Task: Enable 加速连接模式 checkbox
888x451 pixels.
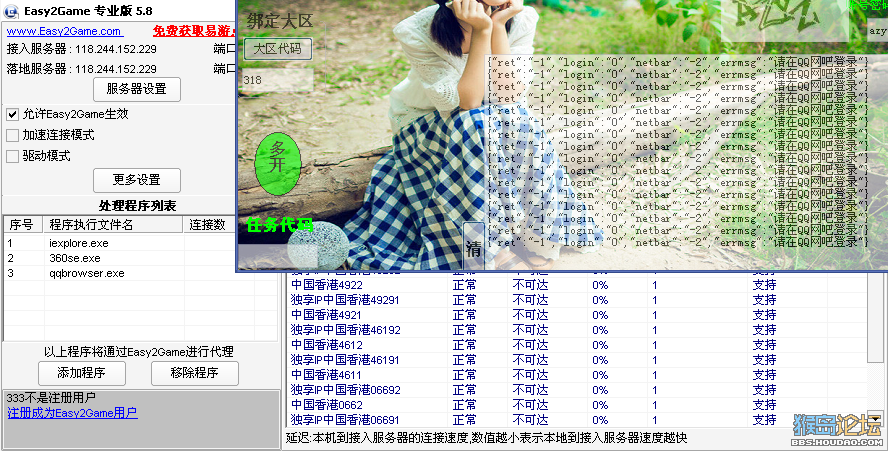Action: click(12, 135)
